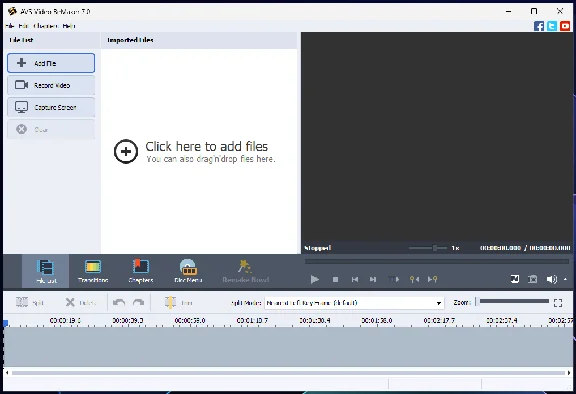Click the left arrow of the timeline scrollbar
576x394 pixels.
7,373
